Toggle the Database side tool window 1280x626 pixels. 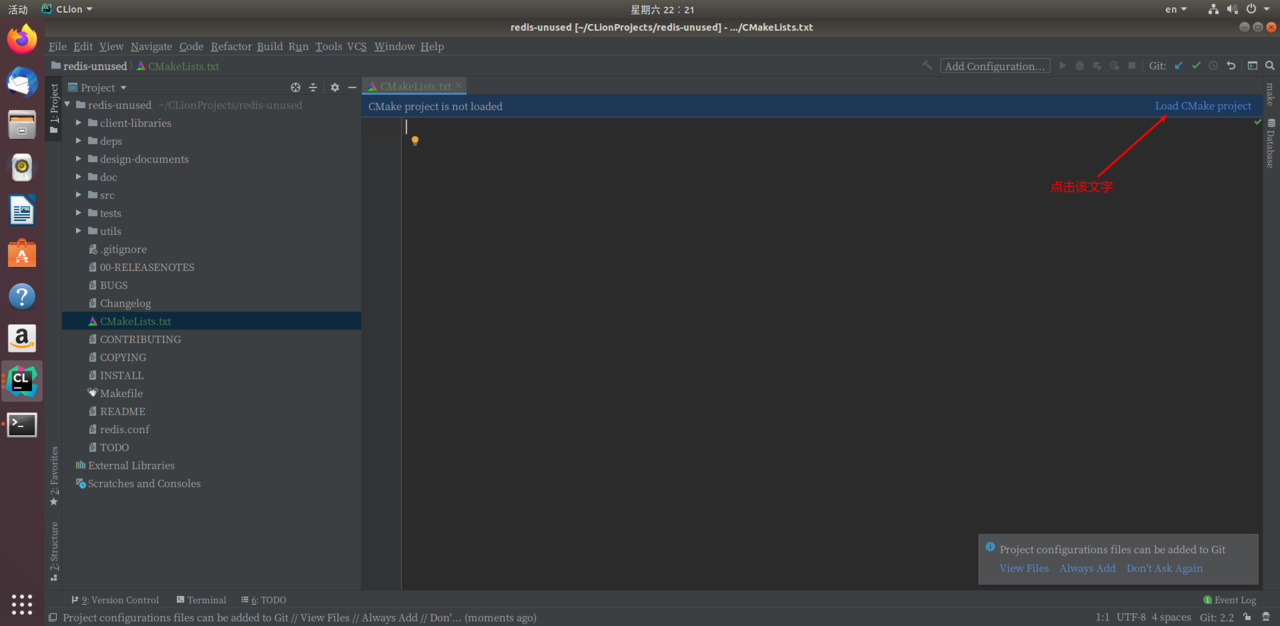(1270, 144)
